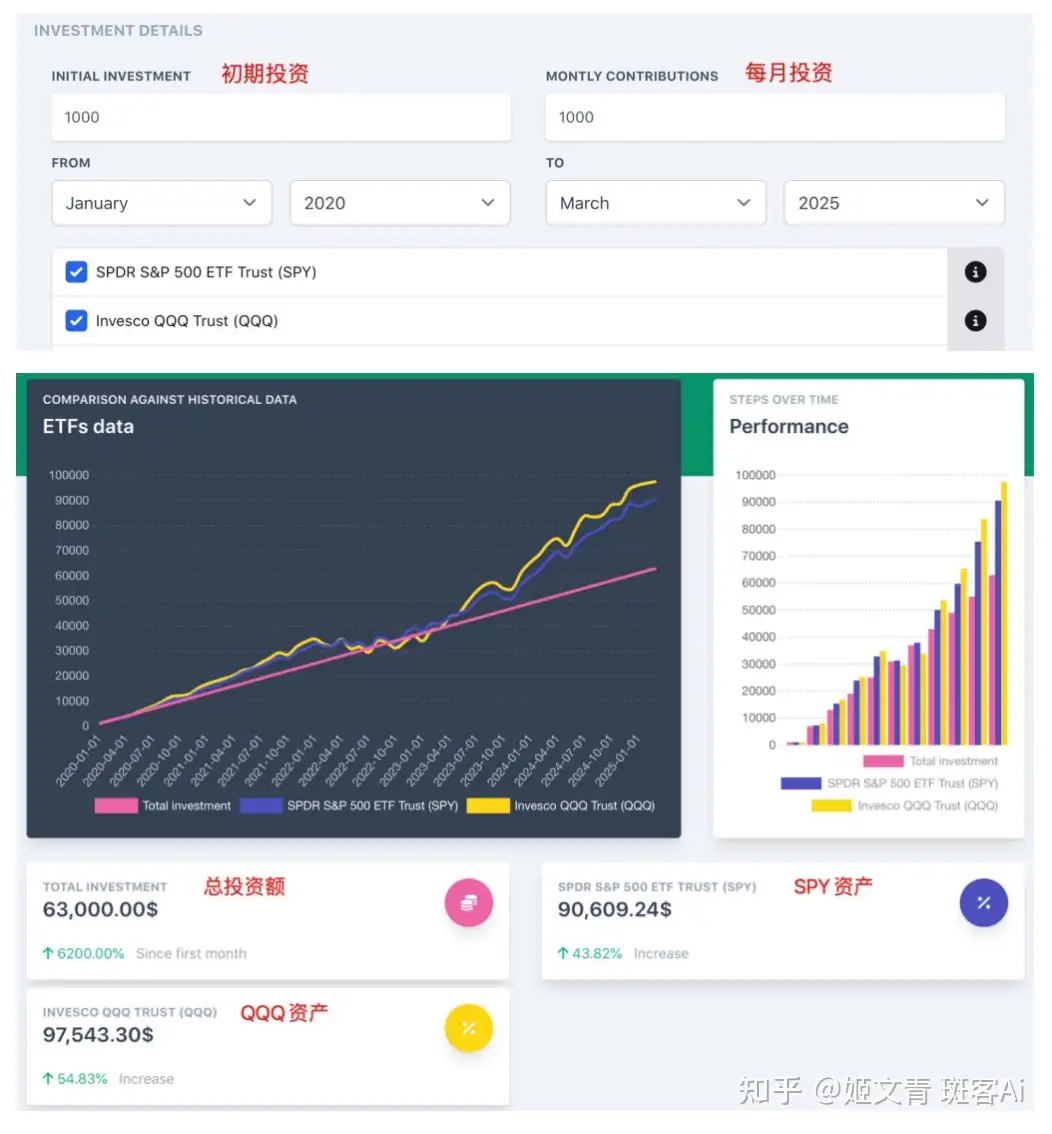
Task: Toggle Total investment legend swatch in ETFs data chart
Action: pos(116,806)
